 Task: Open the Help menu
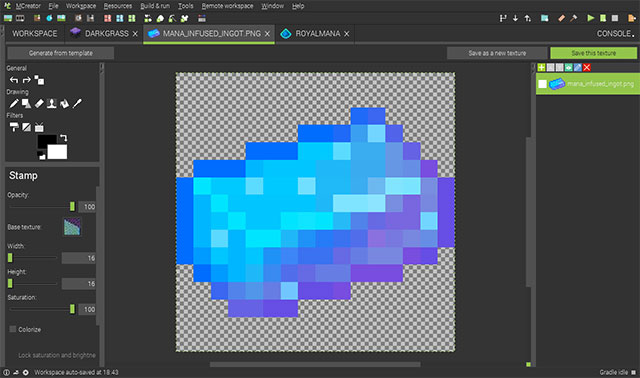point(298,6)
